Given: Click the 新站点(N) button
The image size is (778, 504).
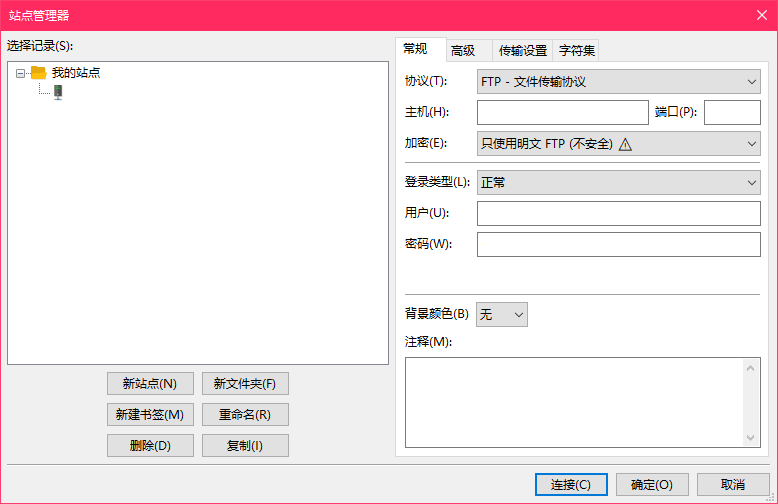Looking at the screenshot, I should coord(150,383).
